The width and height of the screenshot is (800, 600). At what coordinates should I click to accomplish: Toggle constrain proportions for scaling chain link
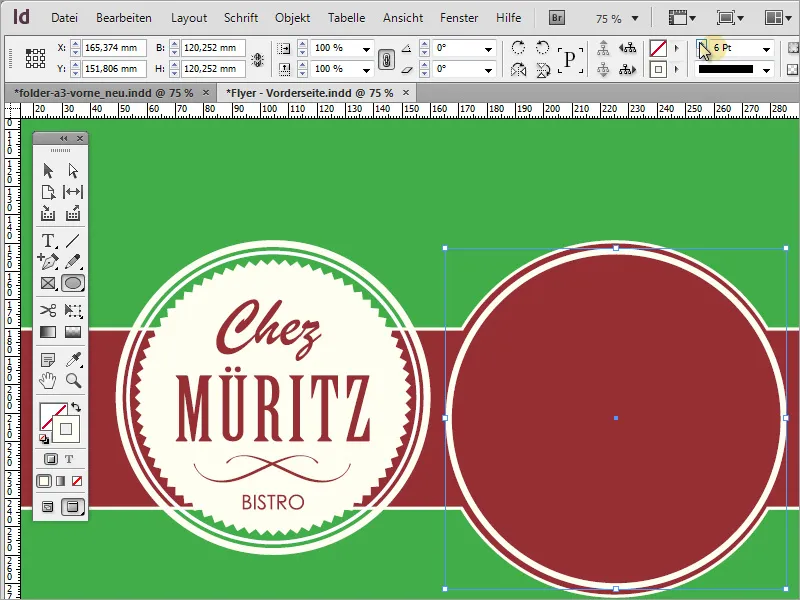(386, 59)
